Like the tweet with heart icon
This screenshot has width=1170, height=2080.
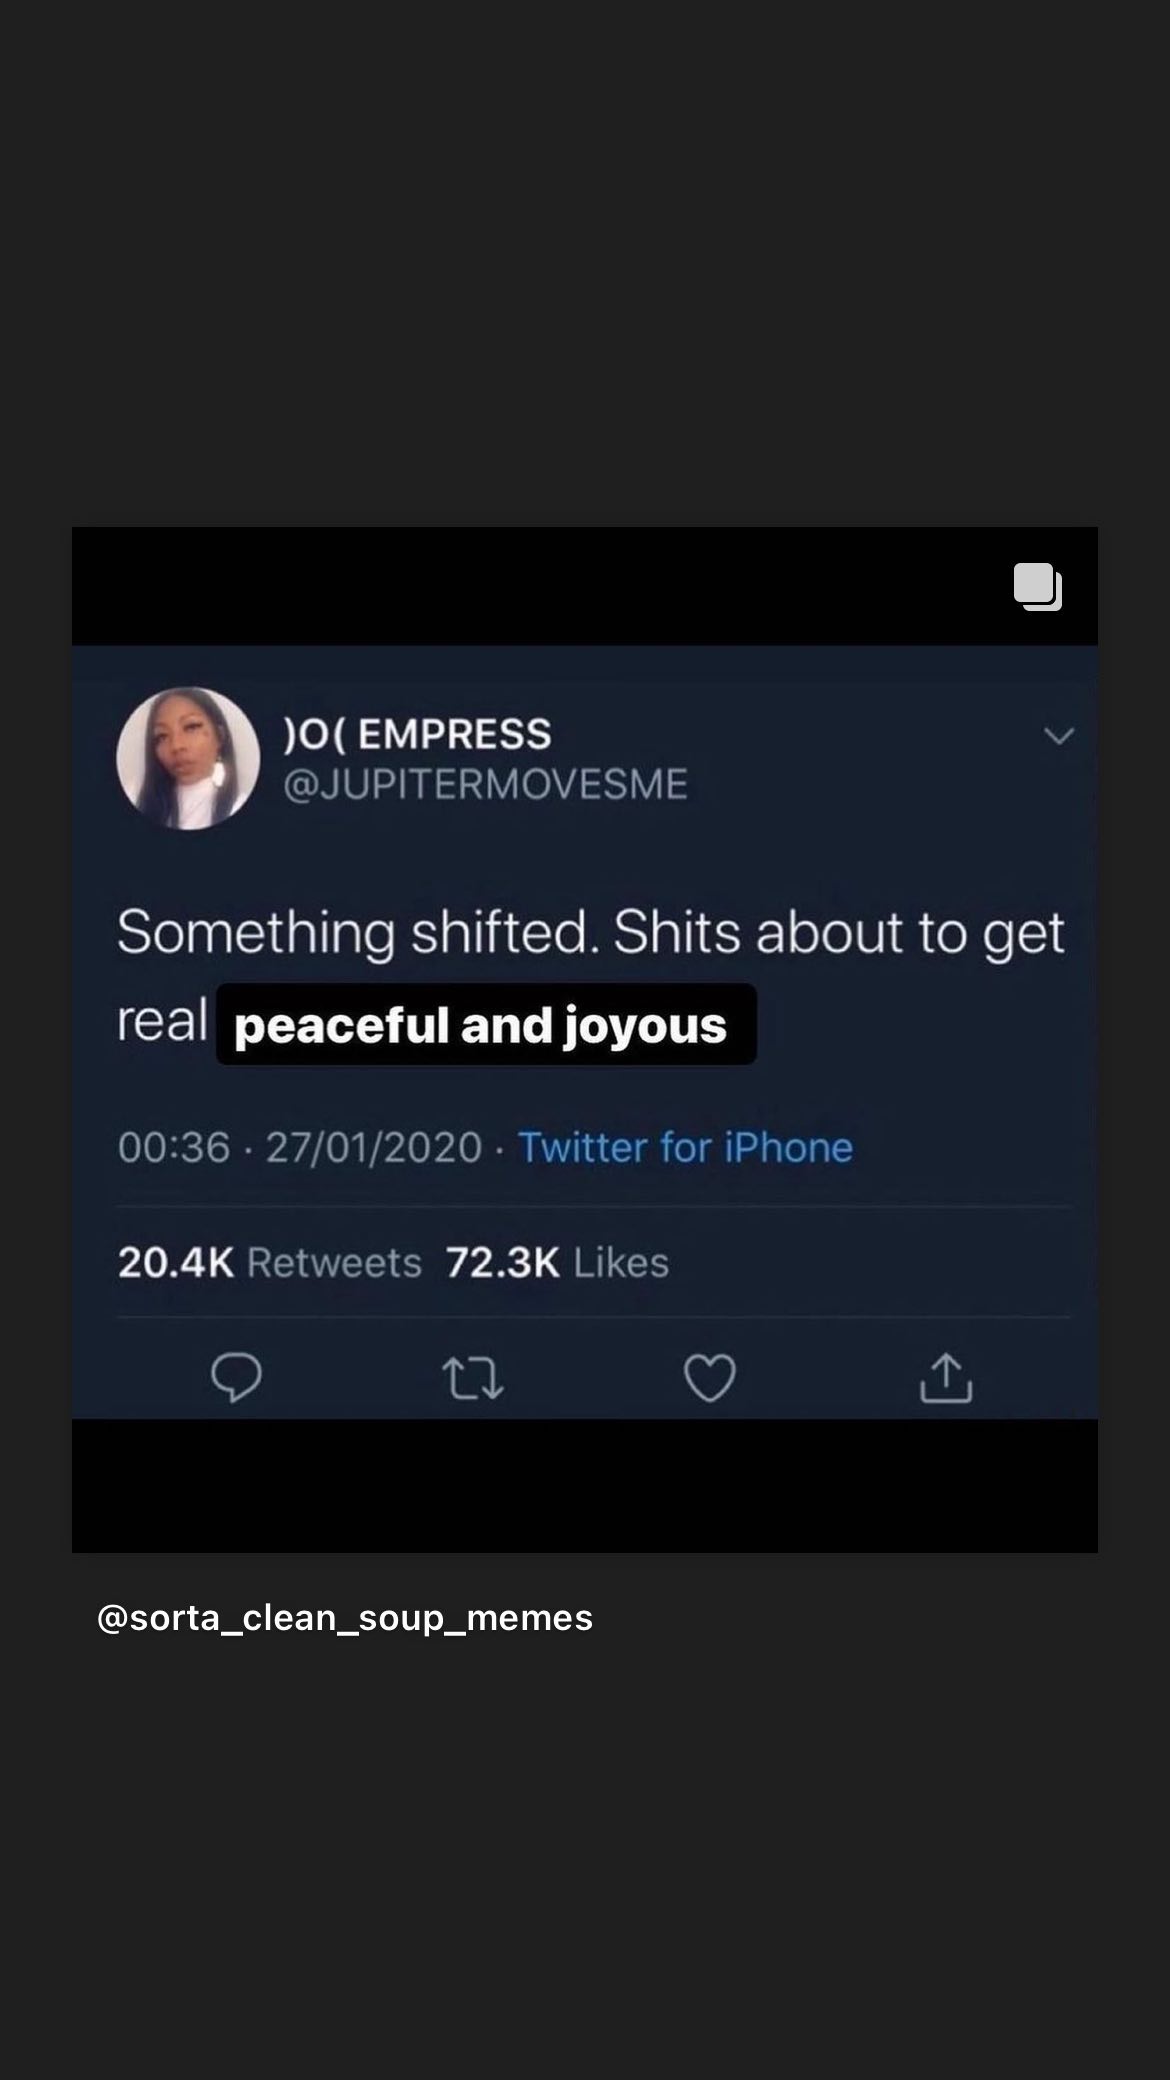[710, 1377]
